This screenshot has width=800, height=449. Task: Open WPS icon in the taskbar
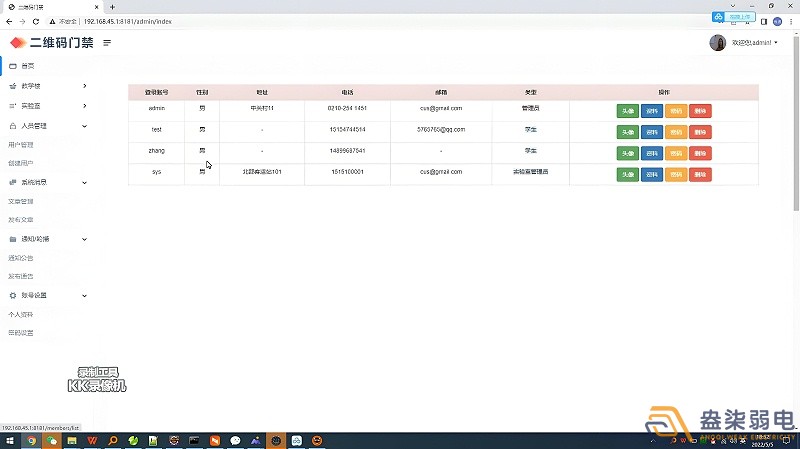click(x=93, y=440)
